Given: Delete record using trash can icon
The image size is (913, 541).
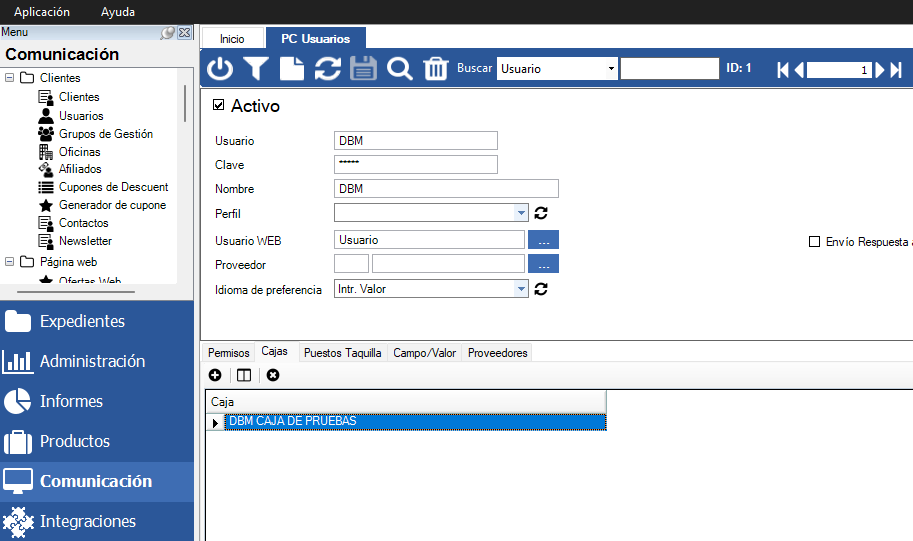Looking at the screenshot, I should pos(435,69).
